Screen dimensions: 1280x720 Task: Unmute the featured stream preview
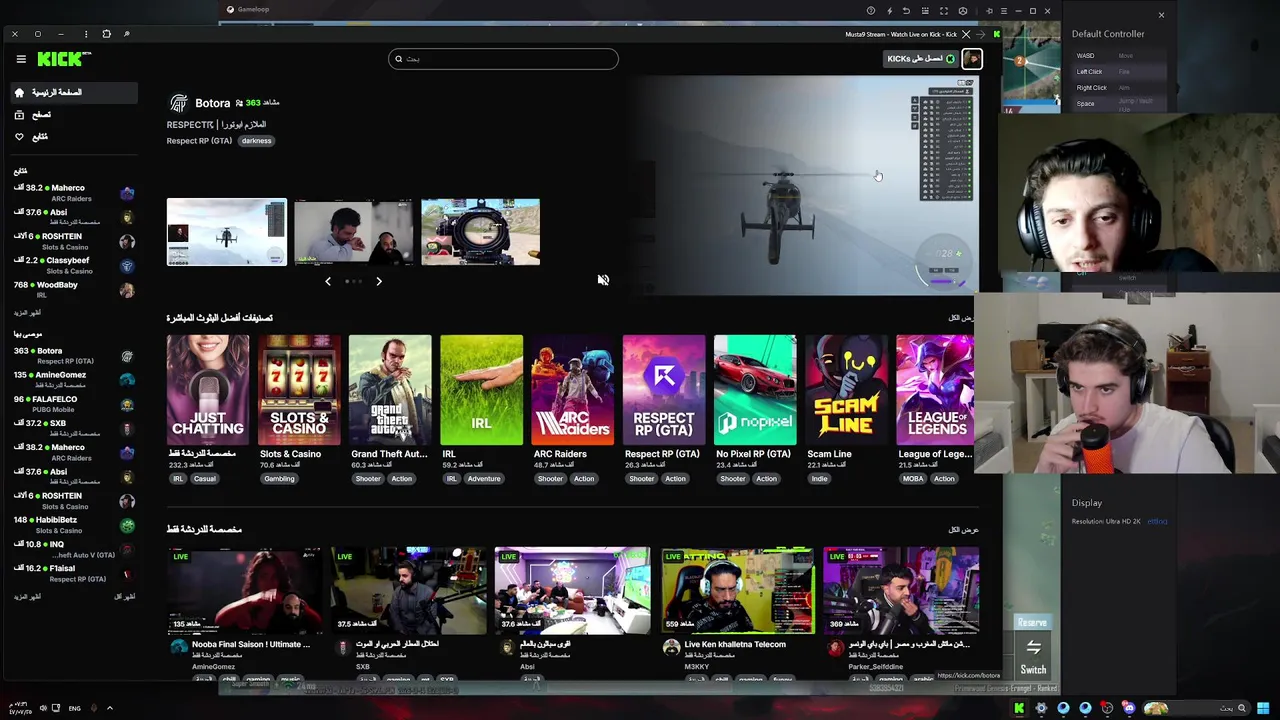603,280
